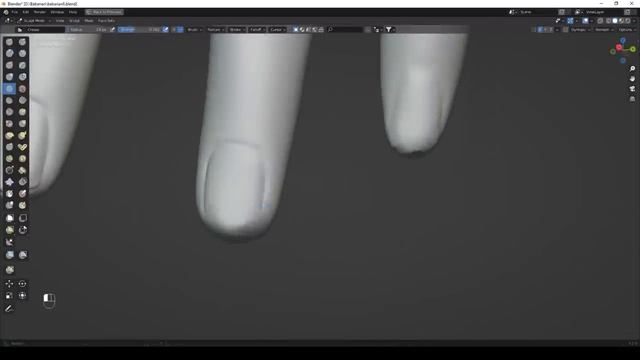Select the Smooth brush tool
Image resolution: width=640 pixels, height=360 pixels.
(x=22, y=89)
